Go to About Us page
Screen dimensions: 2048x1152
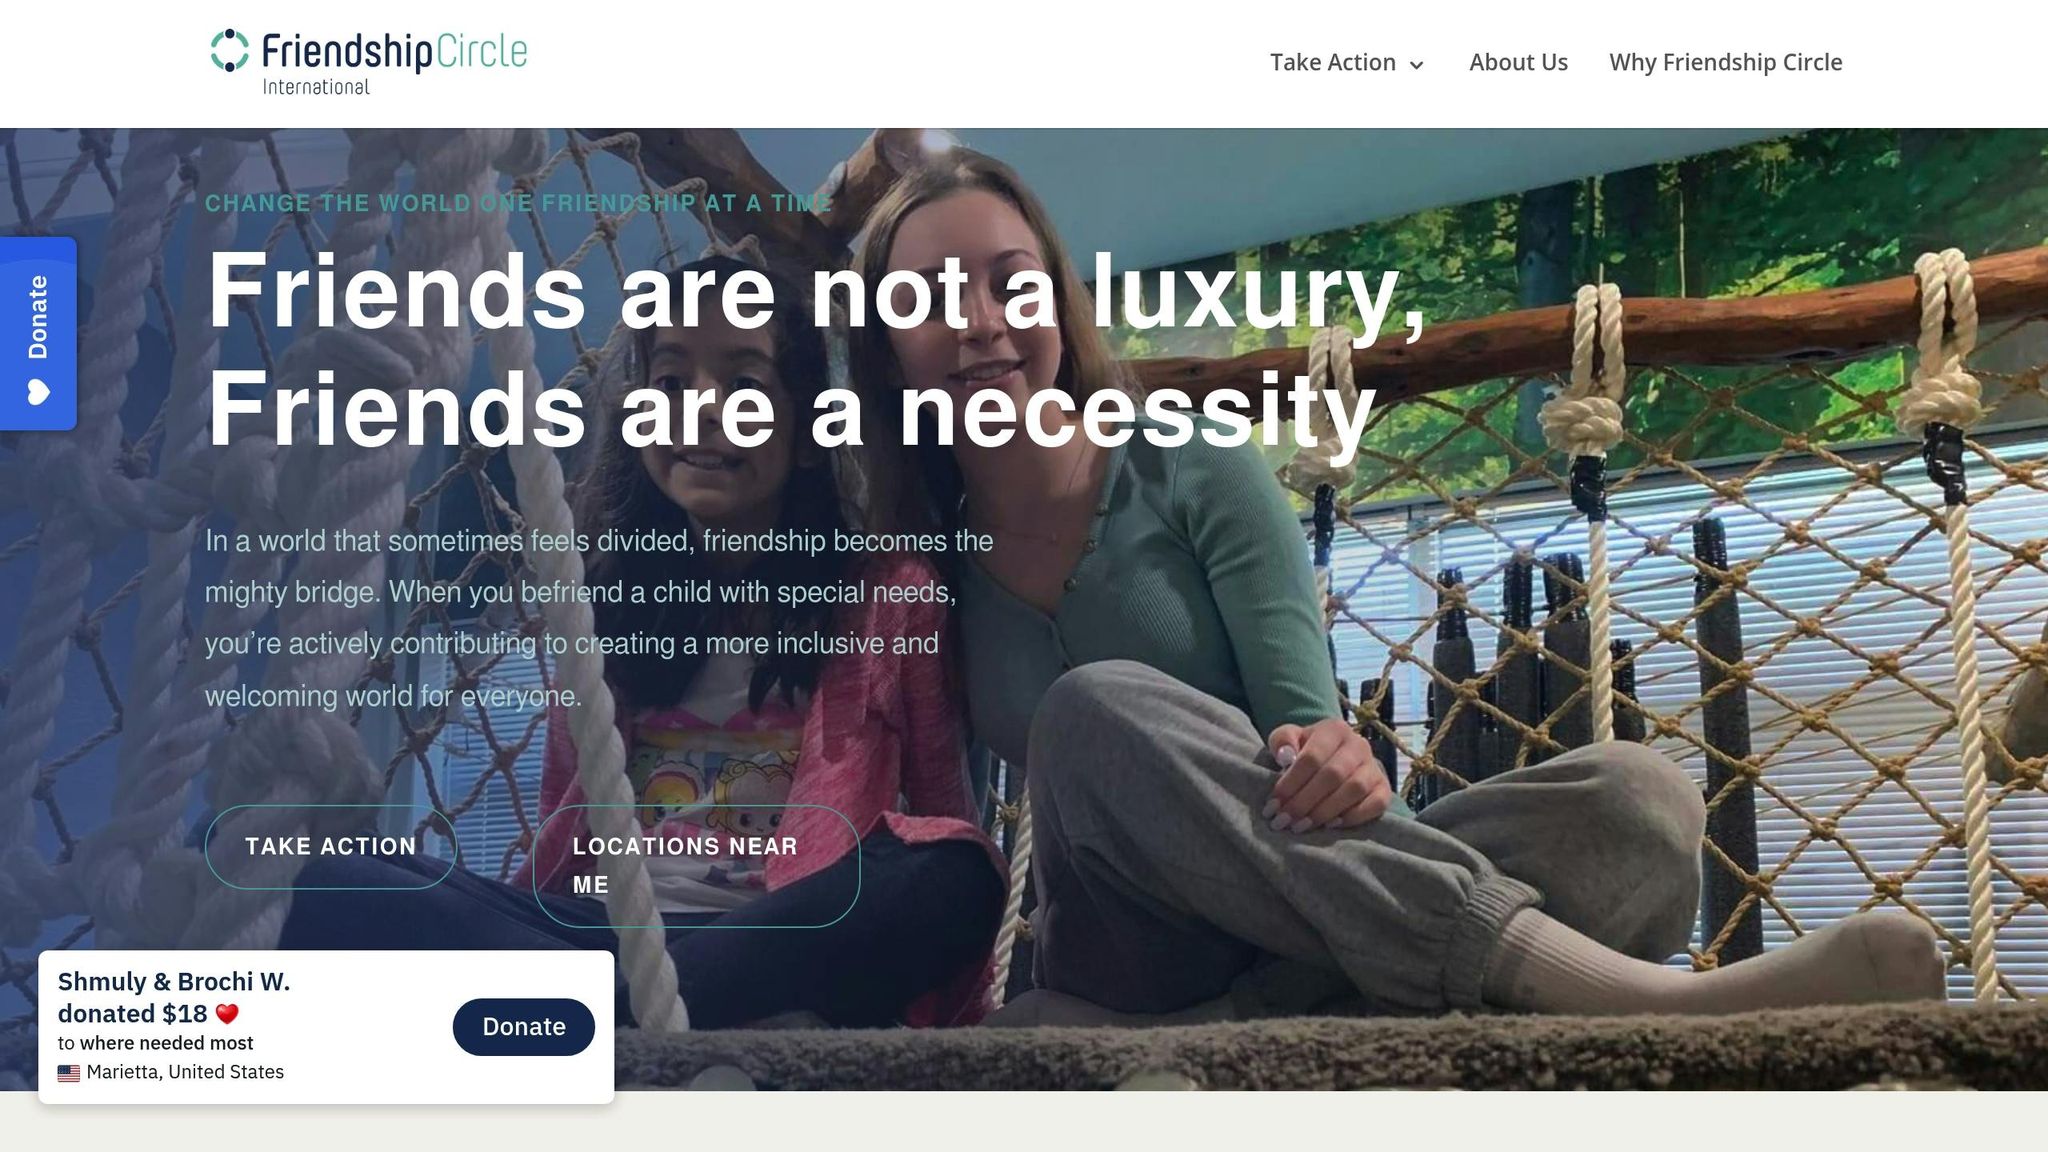pyautogui.click(x=1518, y=62)
